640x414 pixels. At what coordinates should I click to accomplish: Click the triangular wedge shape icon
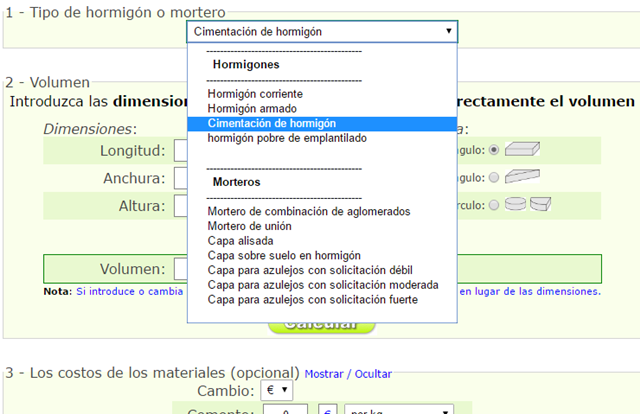pyautogui.click(x=522, y=176)
